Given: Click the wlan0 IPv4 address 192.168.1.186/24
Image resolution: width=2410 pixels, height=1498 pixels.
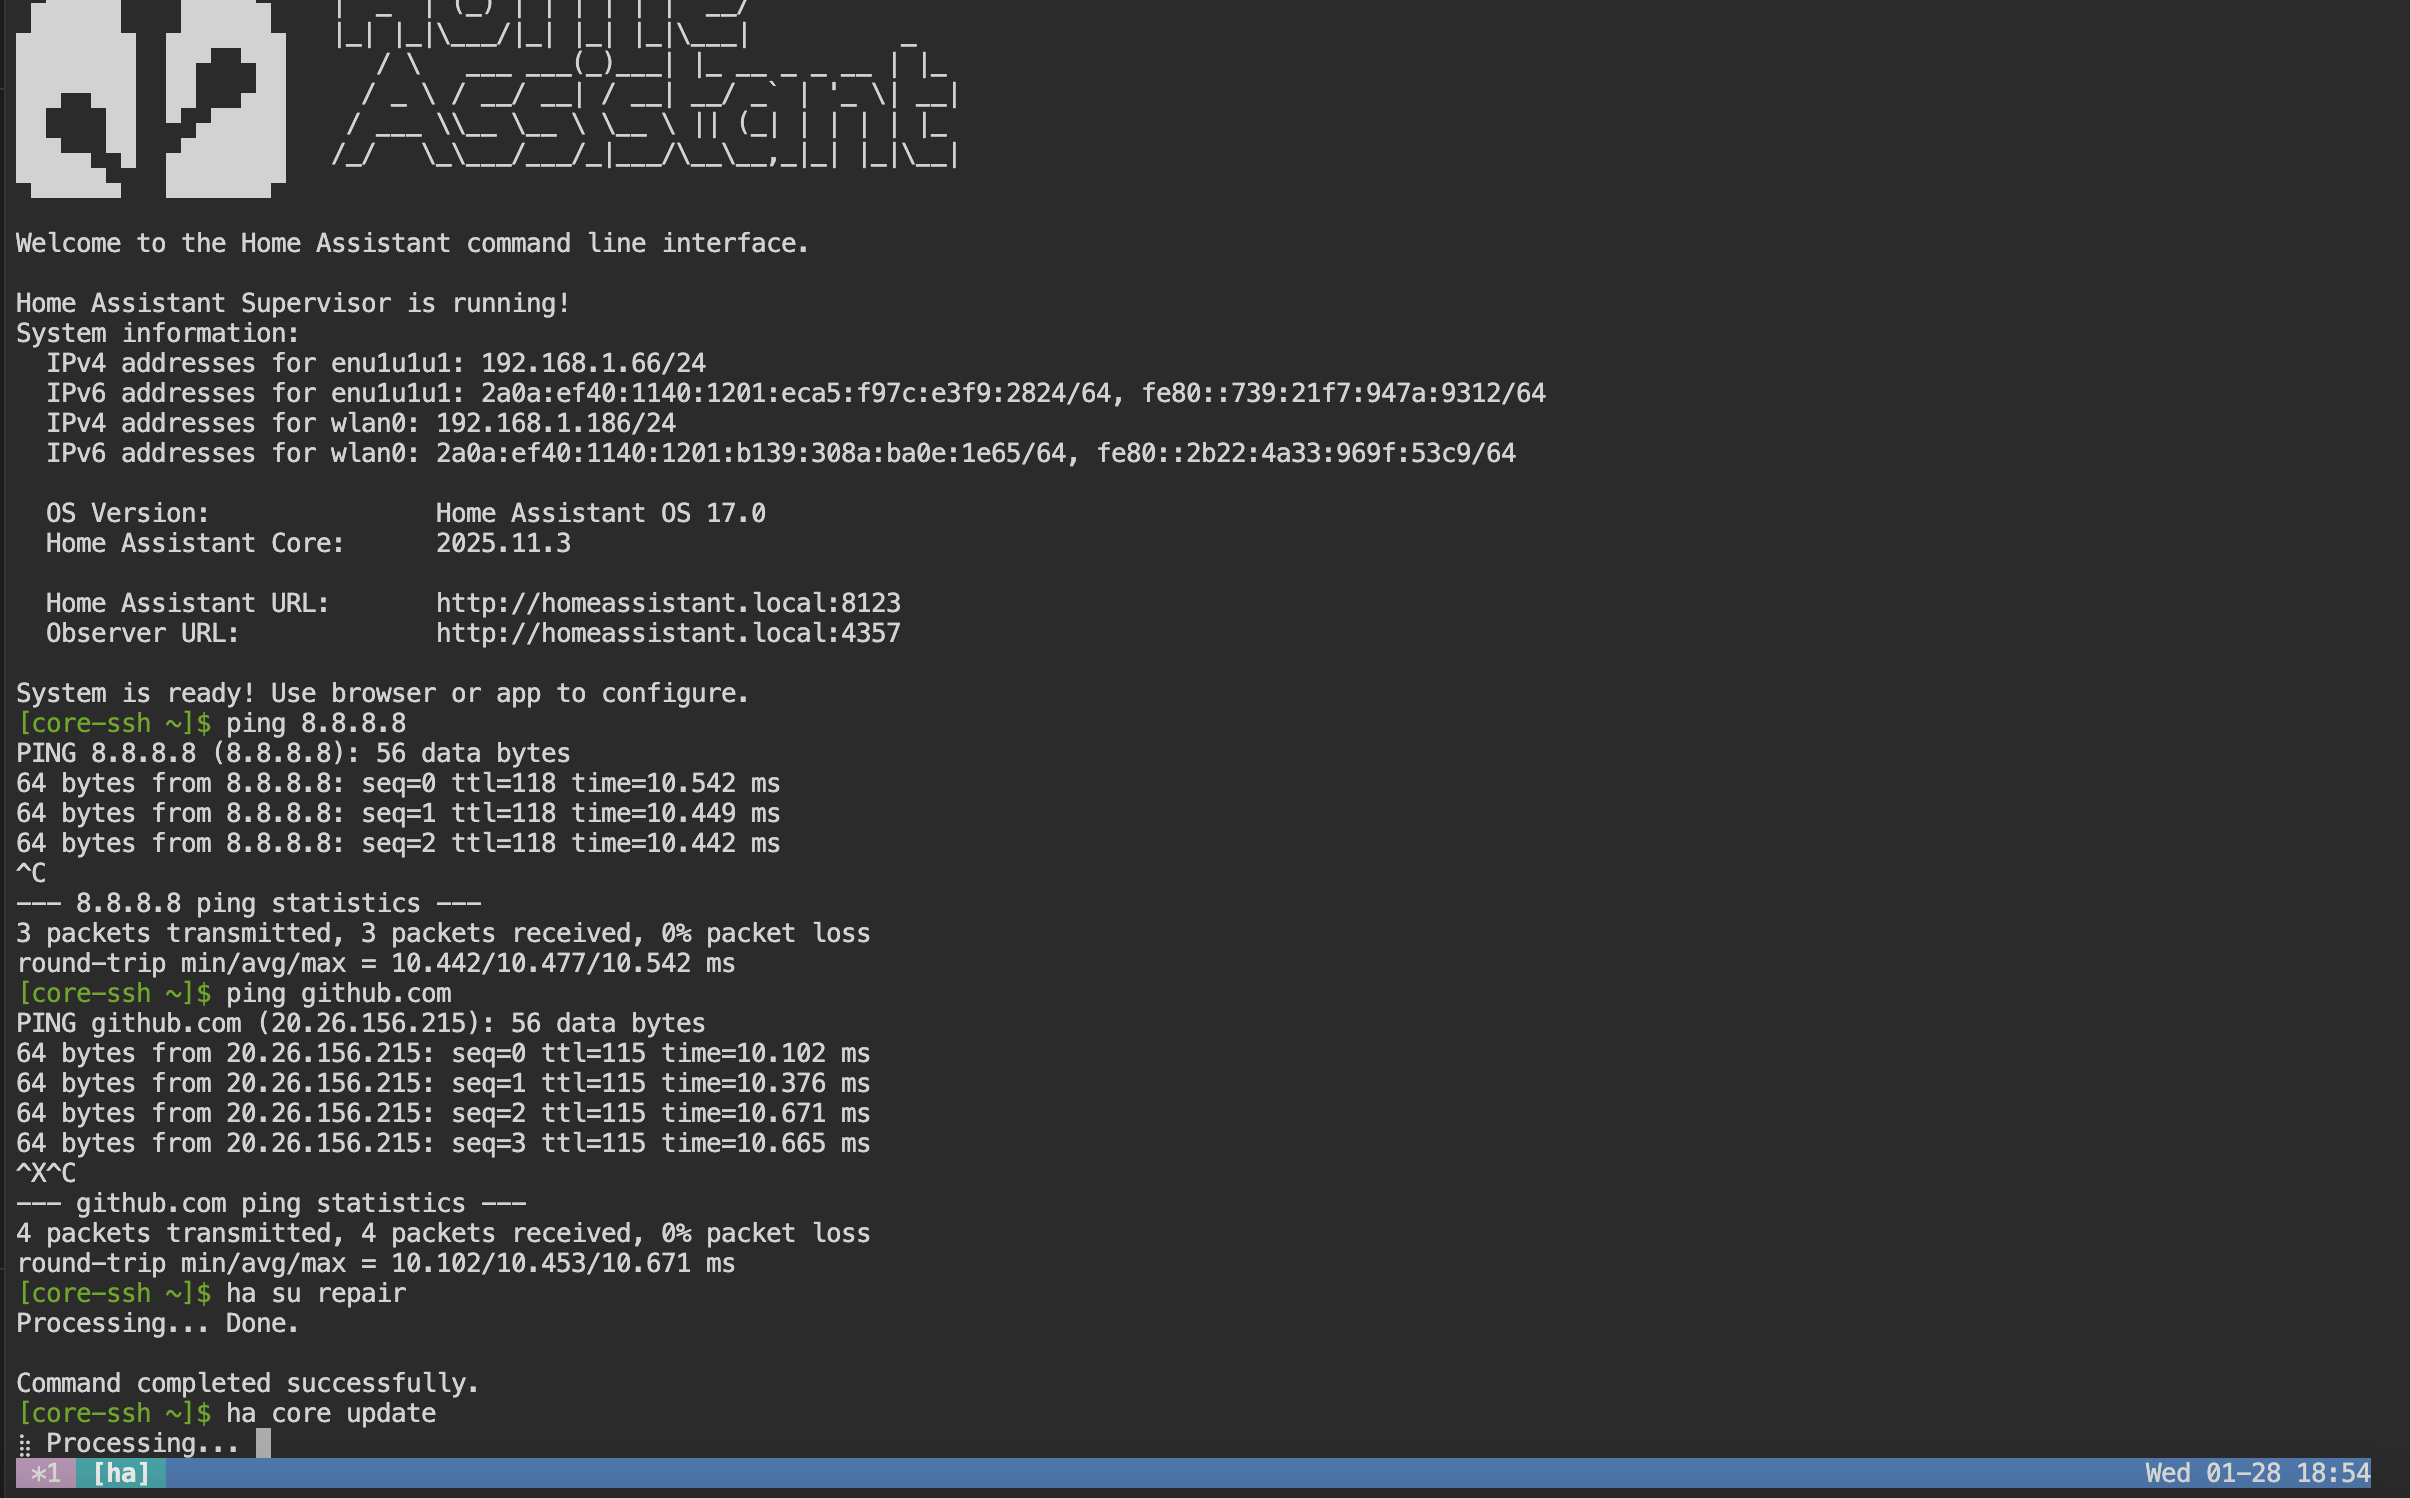Looking at the screenshot, I should tap(556, 423).
